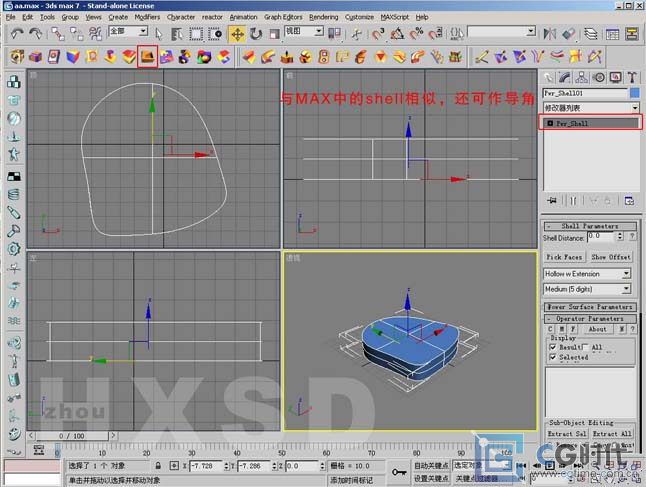Viewport: 646px width, 487px height.
Task: Click the highlighted Pwr_Shell toolbar icon
Action: [x=147, y=56]
